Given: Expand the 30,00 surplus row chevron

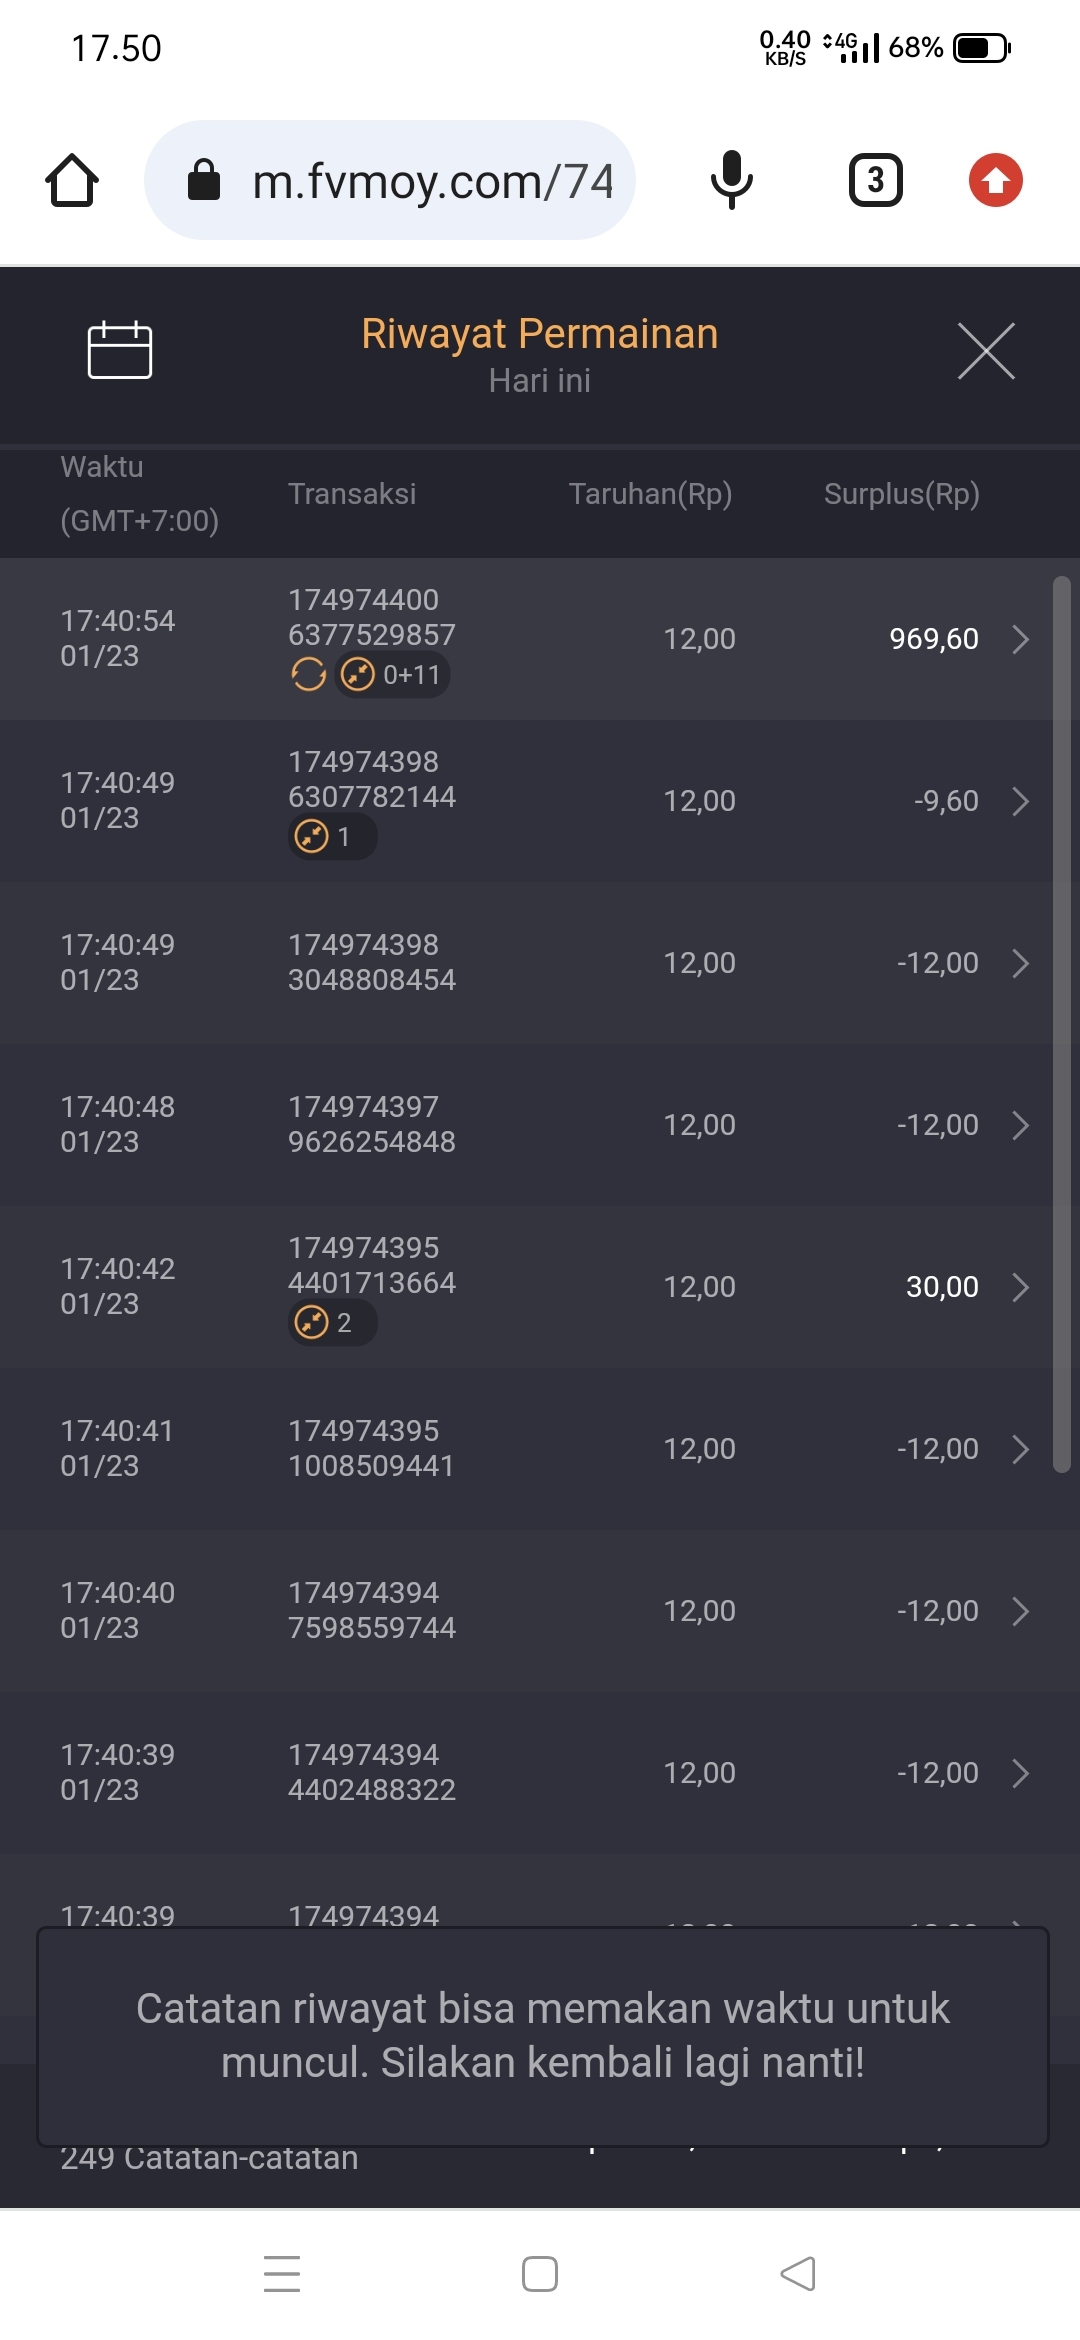Looking at the screenshot, I should [x=1020, y=1287].
